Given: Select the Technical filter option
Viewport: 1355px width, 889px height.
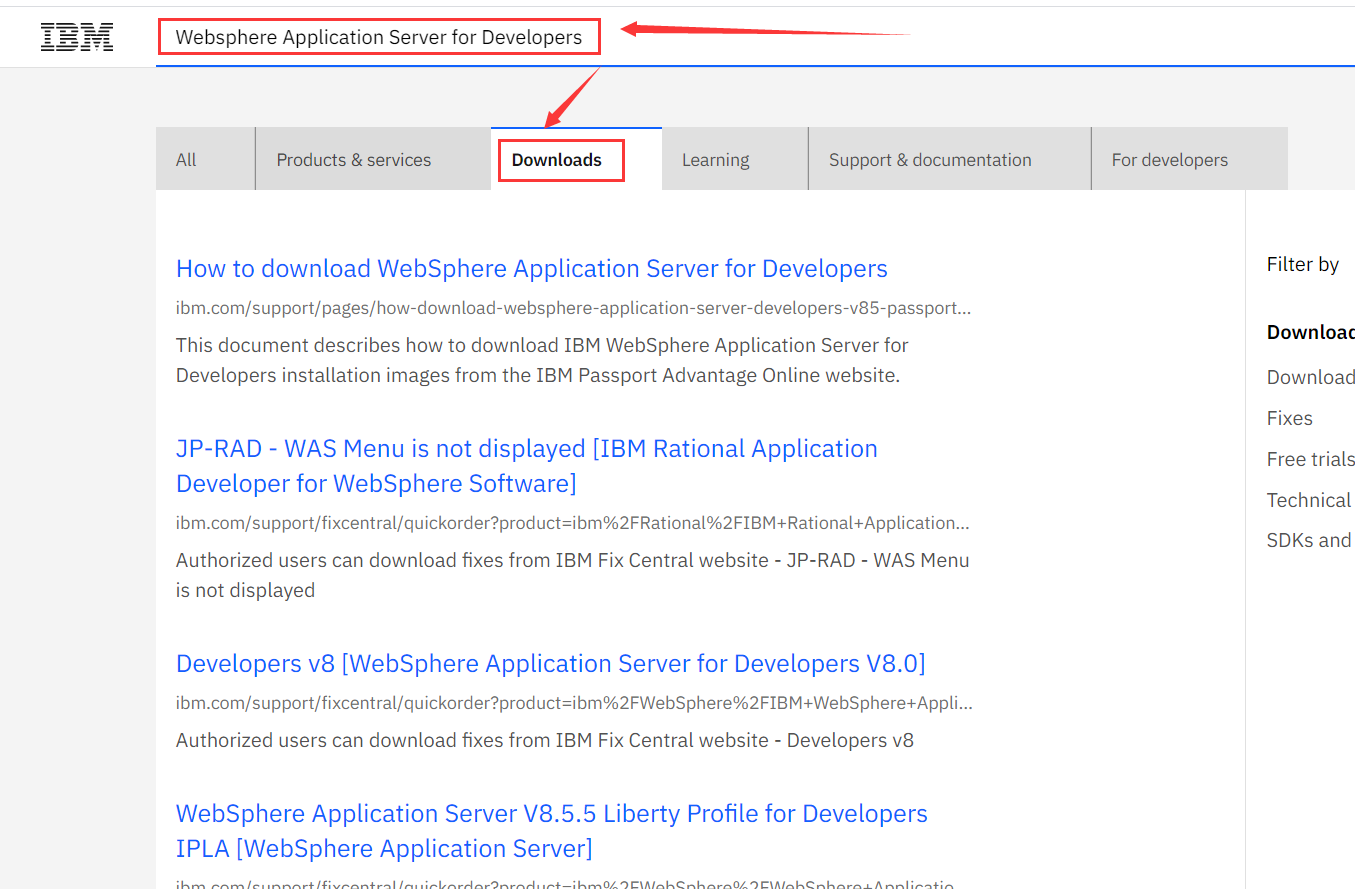Looking at the screenshot, I should pyautogui.click(x=1309, y=500).
